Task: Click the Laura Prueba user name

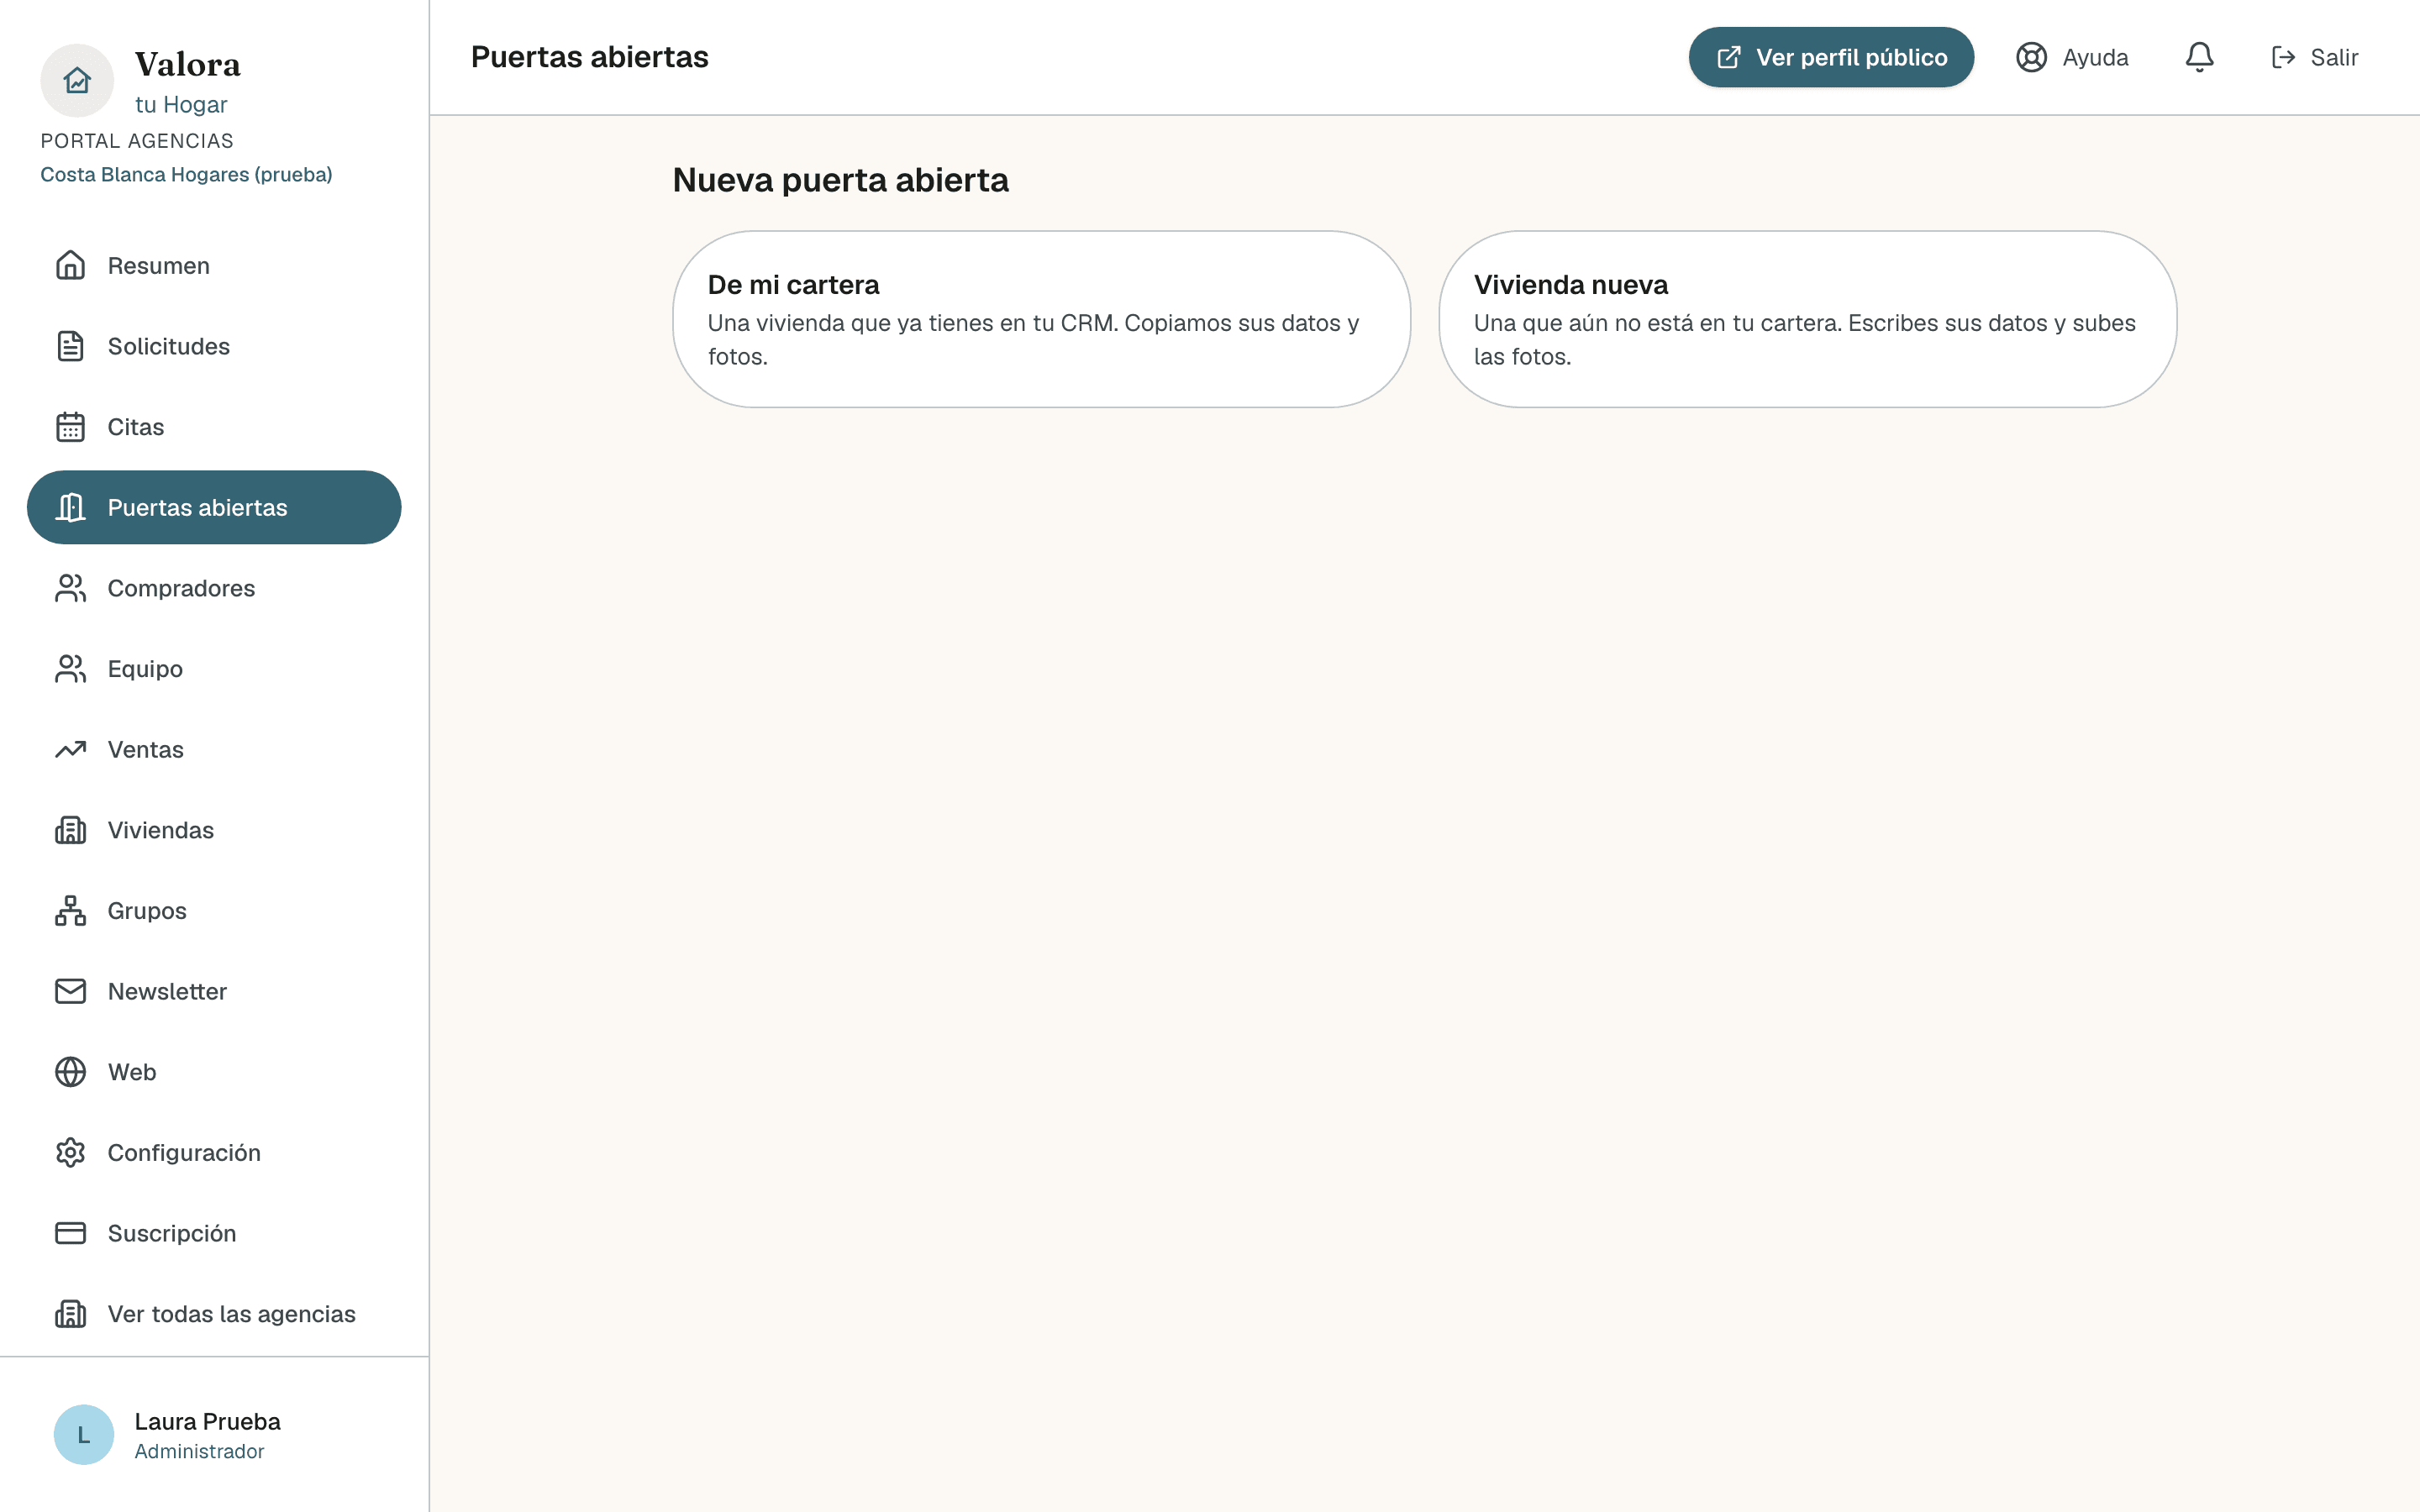Action: click(207, 1421)
